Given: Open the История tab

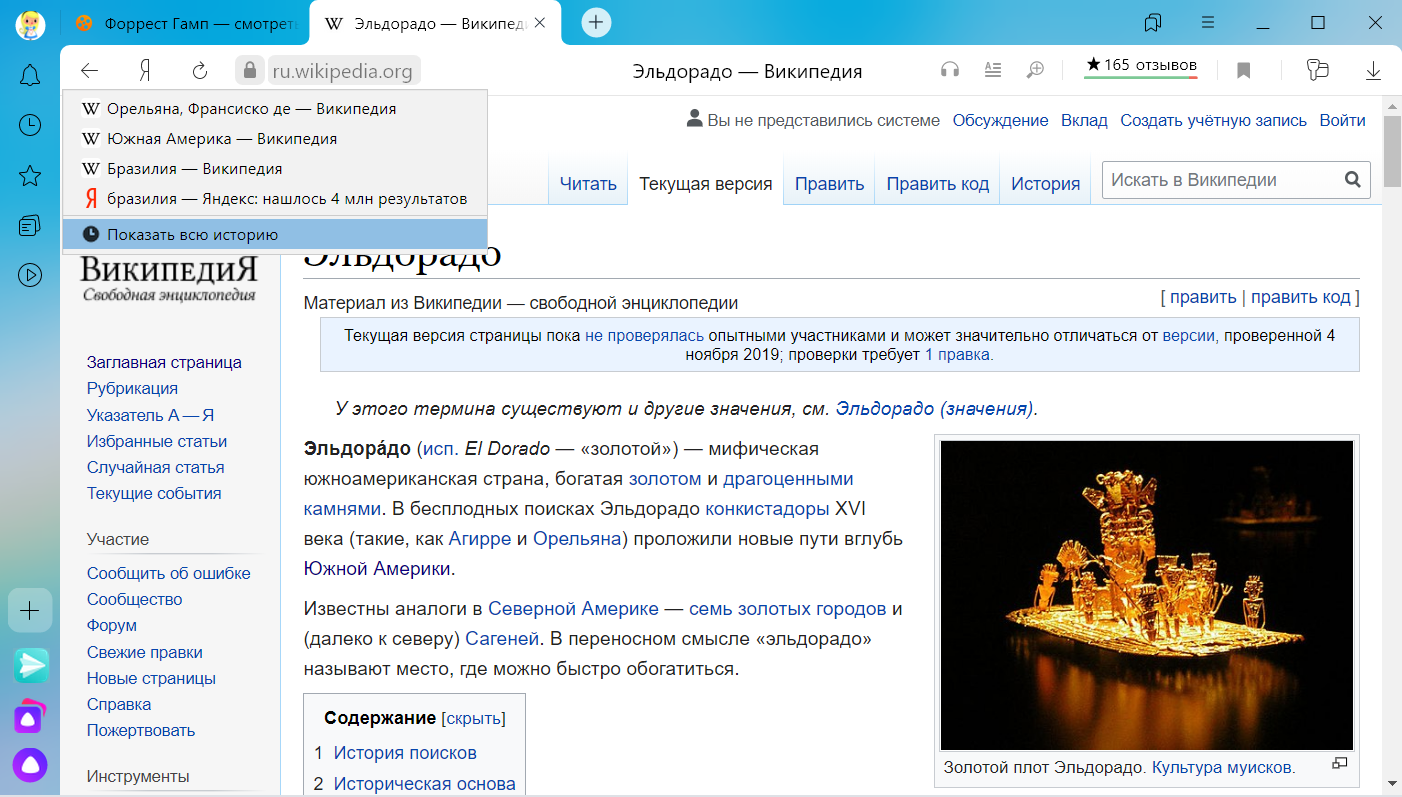Looking at the screenshot, I should point(1045,183).
